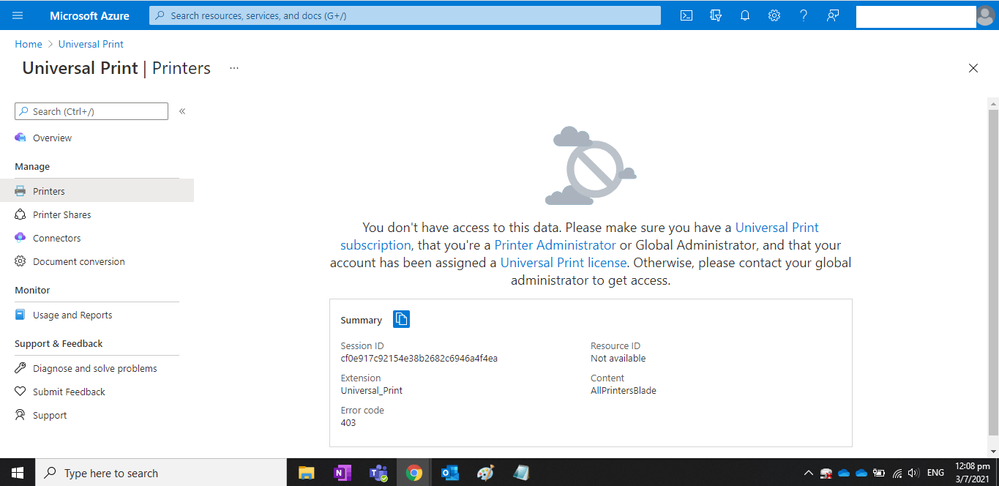
Task: Select the Universal_Print extension value
Action: tap(371, 391)
